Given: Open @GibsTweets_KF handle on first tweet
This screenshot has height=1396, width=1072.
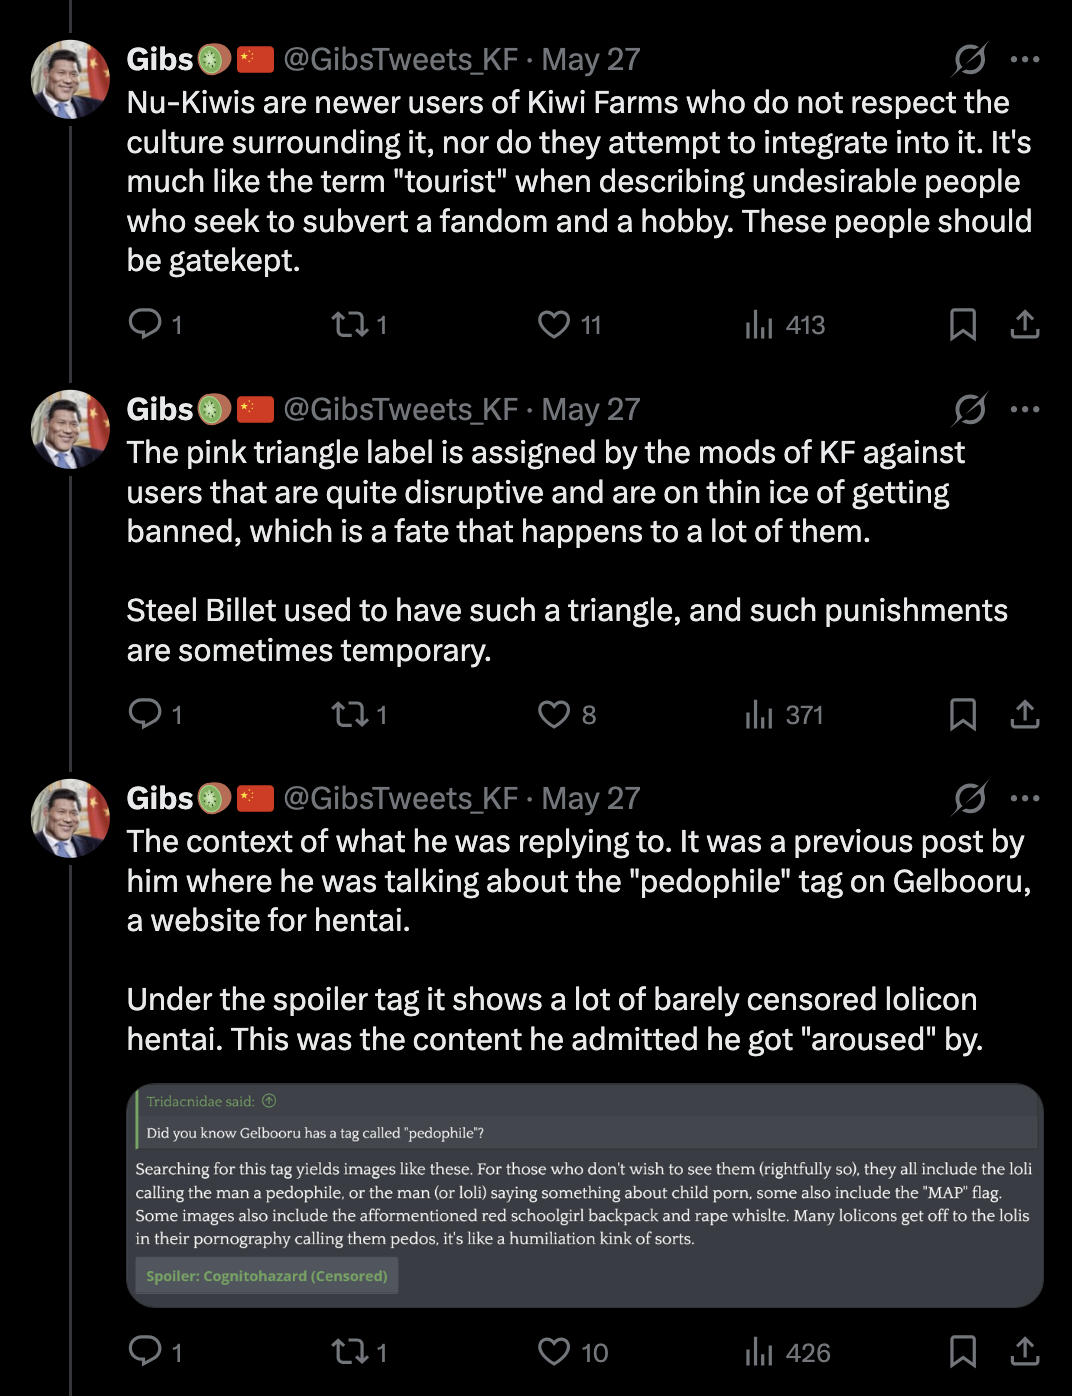Looking at the screenshot, I should tap(400, 59).
